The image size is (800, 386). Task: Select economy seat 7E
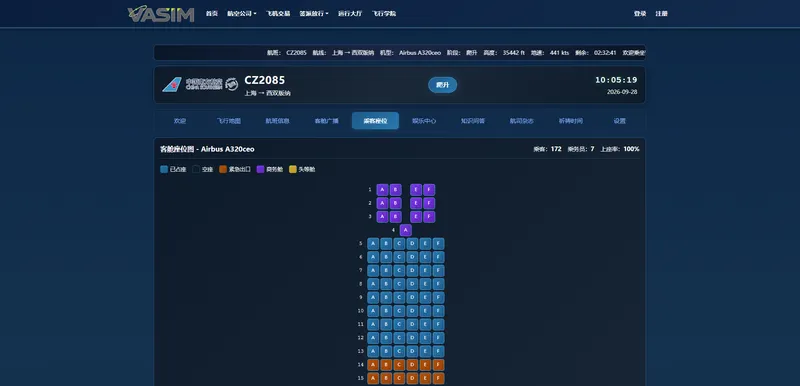(426, 271)
